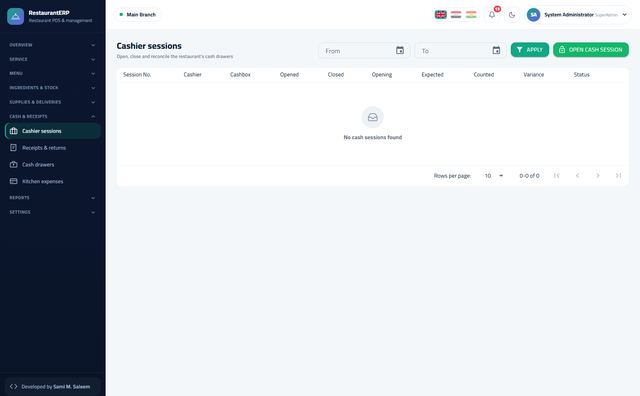Screen dimensions: 640x396
Task: Open the rows per page dropdown
Action: coord(494,176)
